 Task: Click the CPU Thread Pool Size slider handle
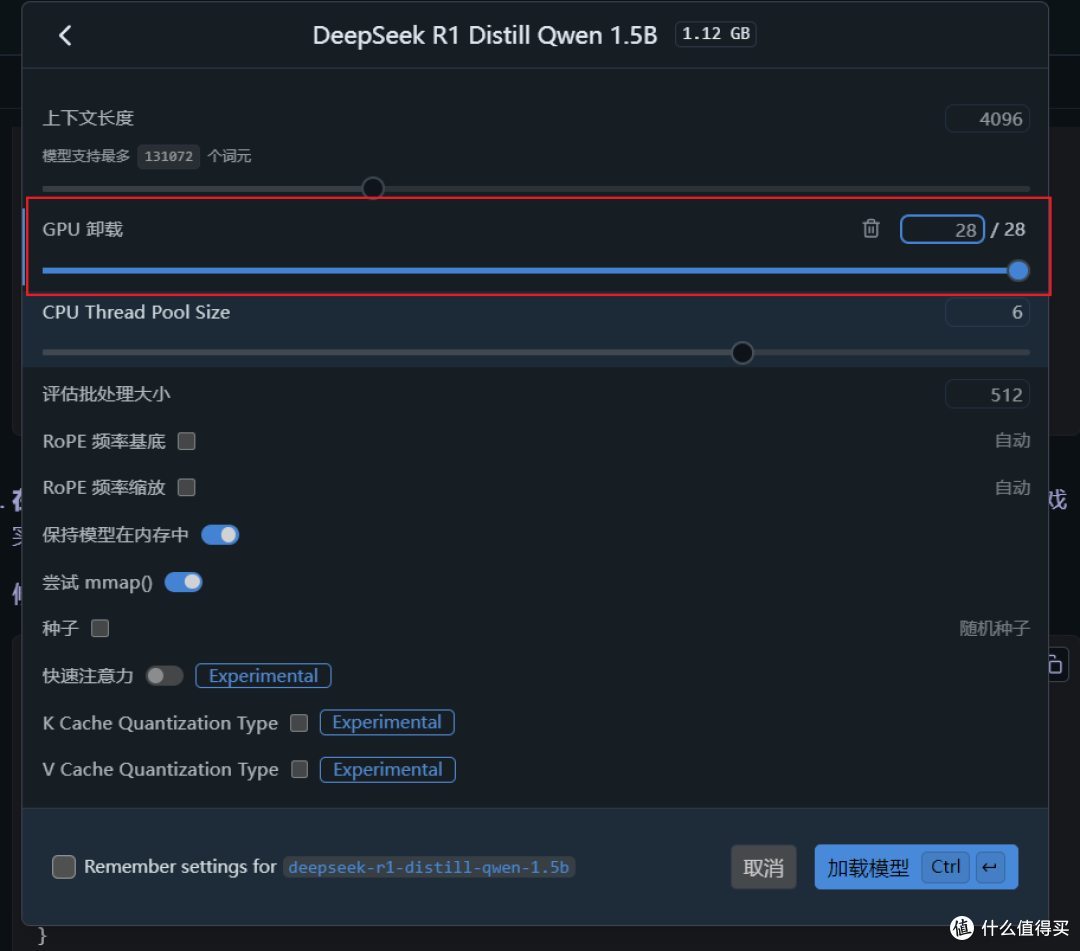tap(742, 353)
